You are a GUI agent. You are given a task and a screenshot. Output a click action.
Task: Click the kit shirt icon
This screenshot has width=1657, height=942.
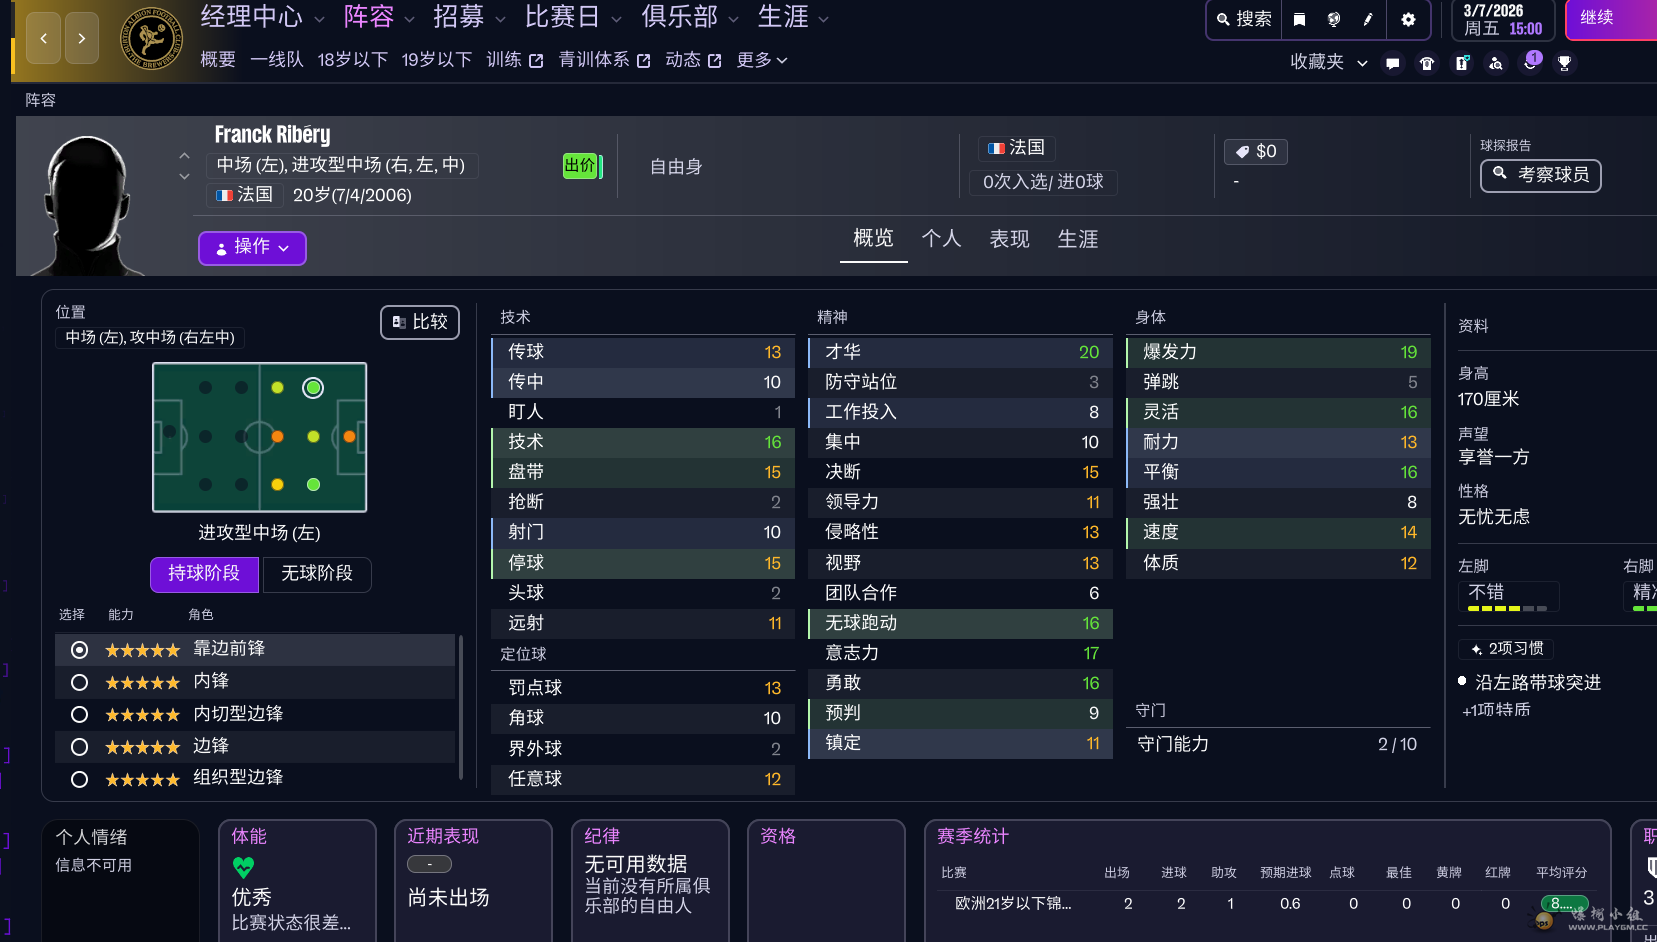point(1427,63)
